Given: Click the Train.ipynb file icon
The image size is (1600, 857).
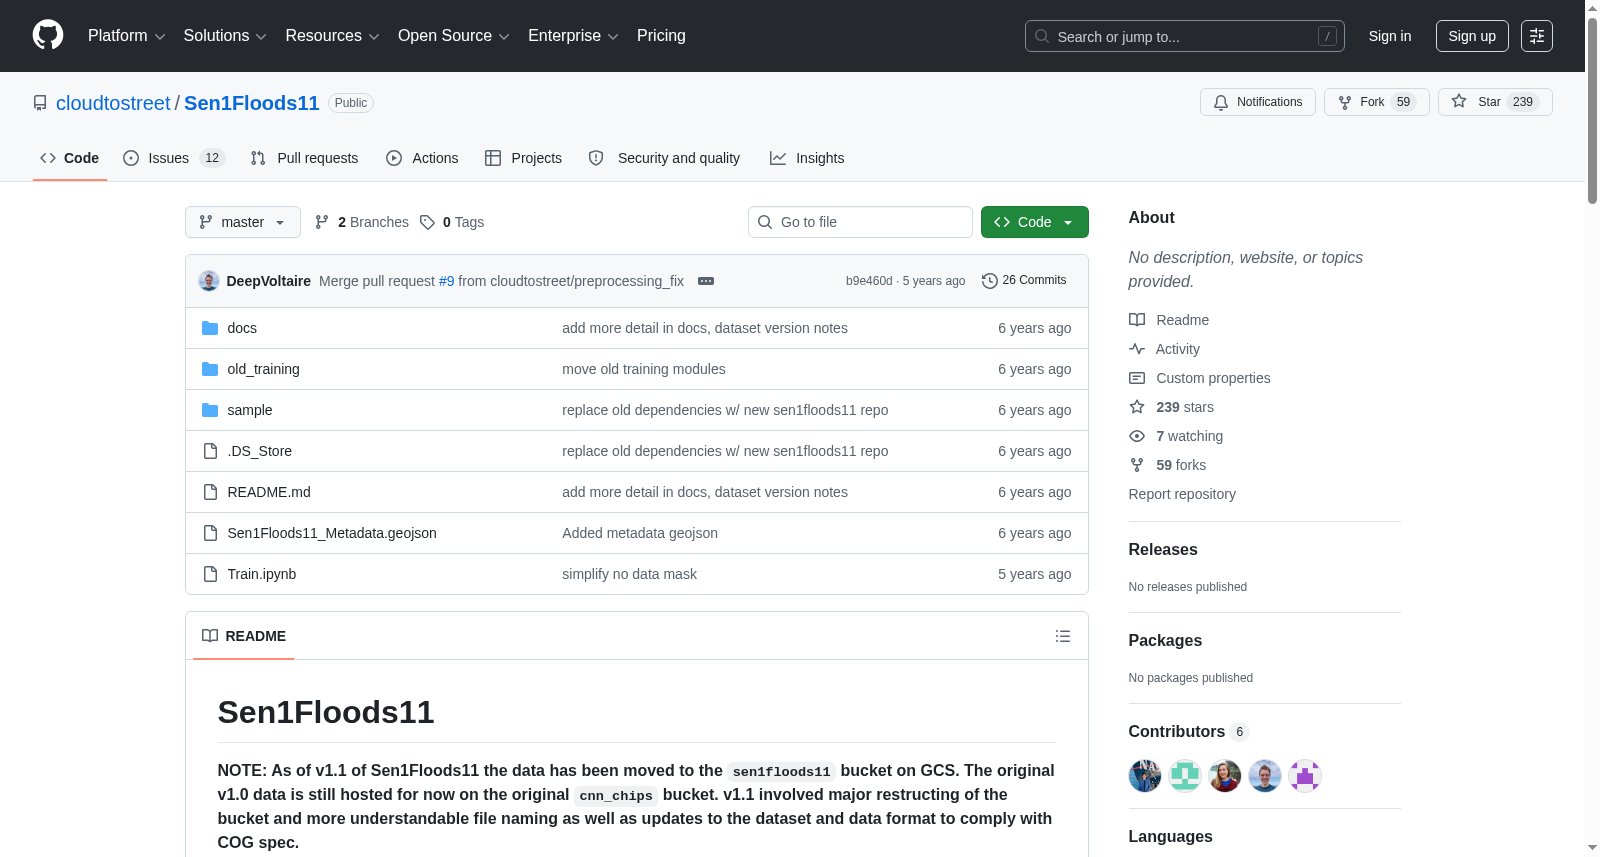Looking at the screenshot, I should [210, 574].
